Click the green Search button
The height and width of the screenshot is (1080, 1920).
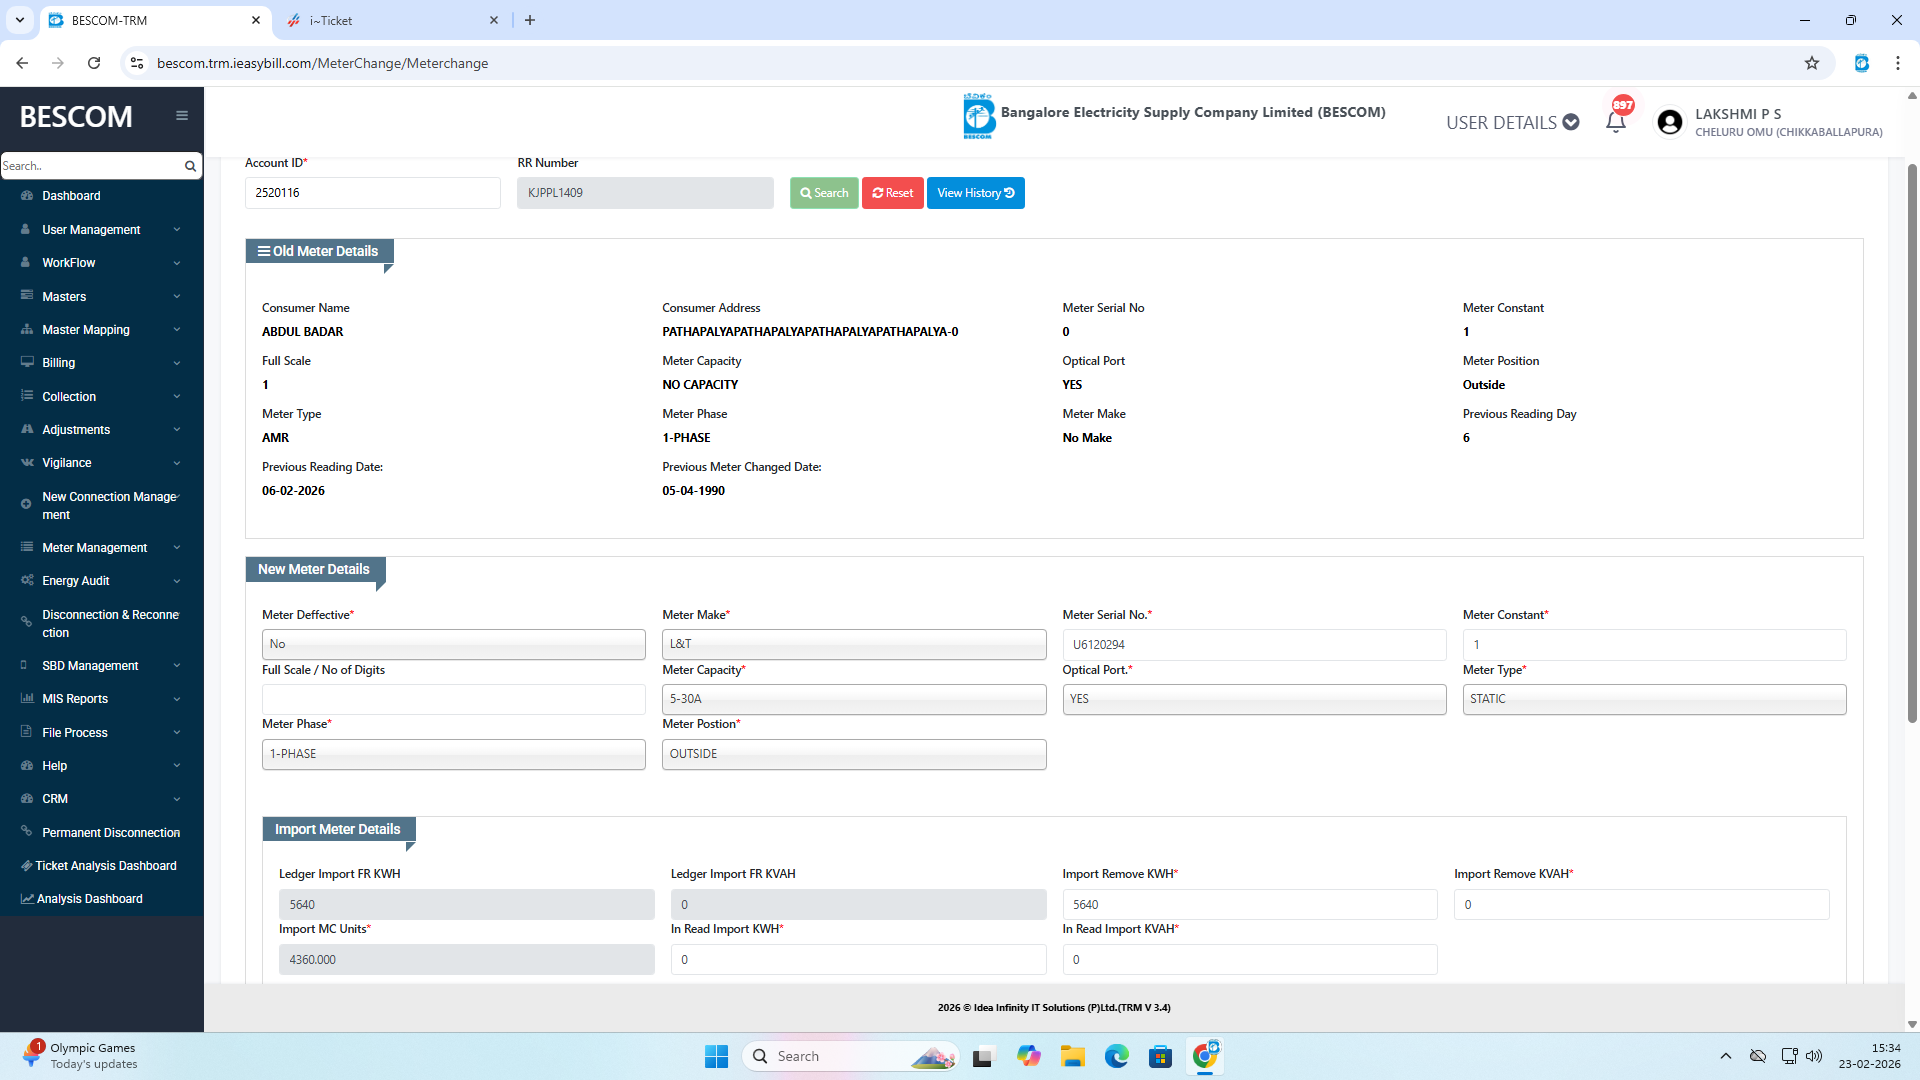824,193
